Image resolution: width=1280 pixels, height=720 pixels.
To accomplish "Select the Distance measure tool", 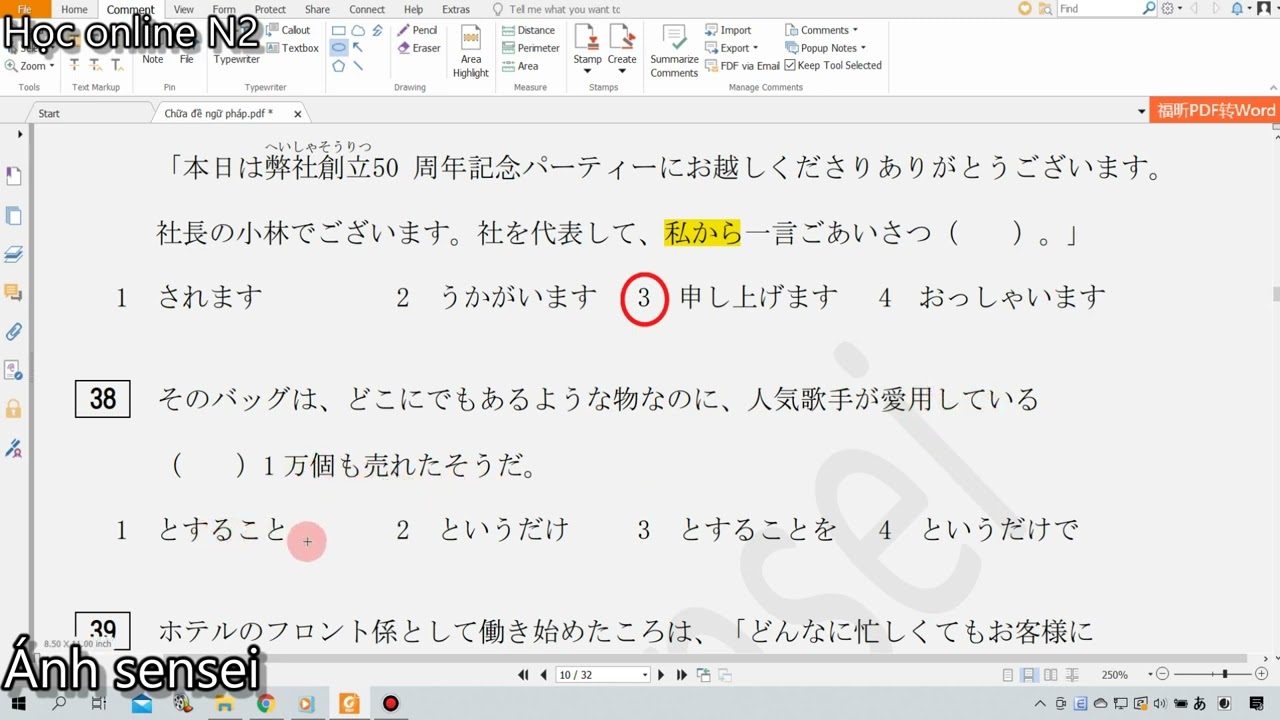I will click(x=528, y=30).
